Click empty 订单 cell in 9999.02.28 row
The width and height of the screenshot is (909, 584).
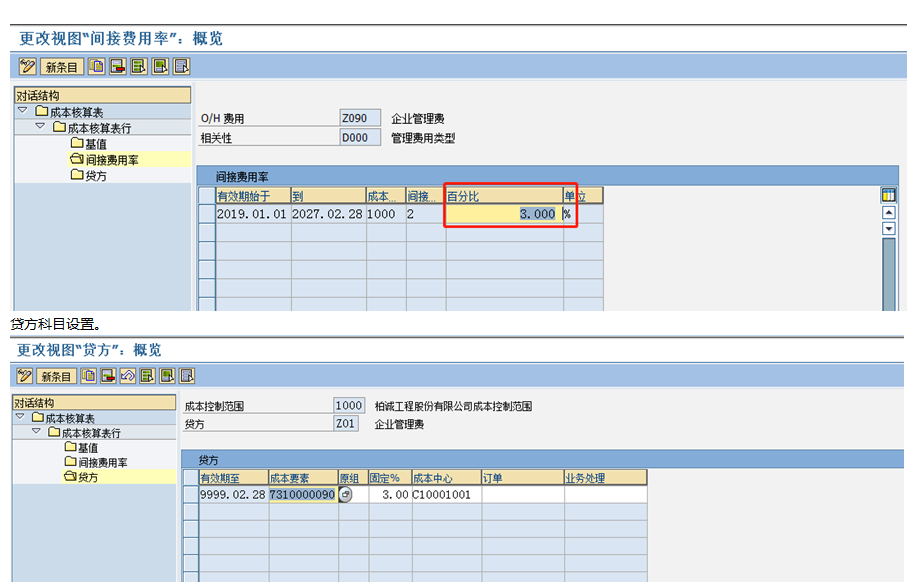point(523,495)
